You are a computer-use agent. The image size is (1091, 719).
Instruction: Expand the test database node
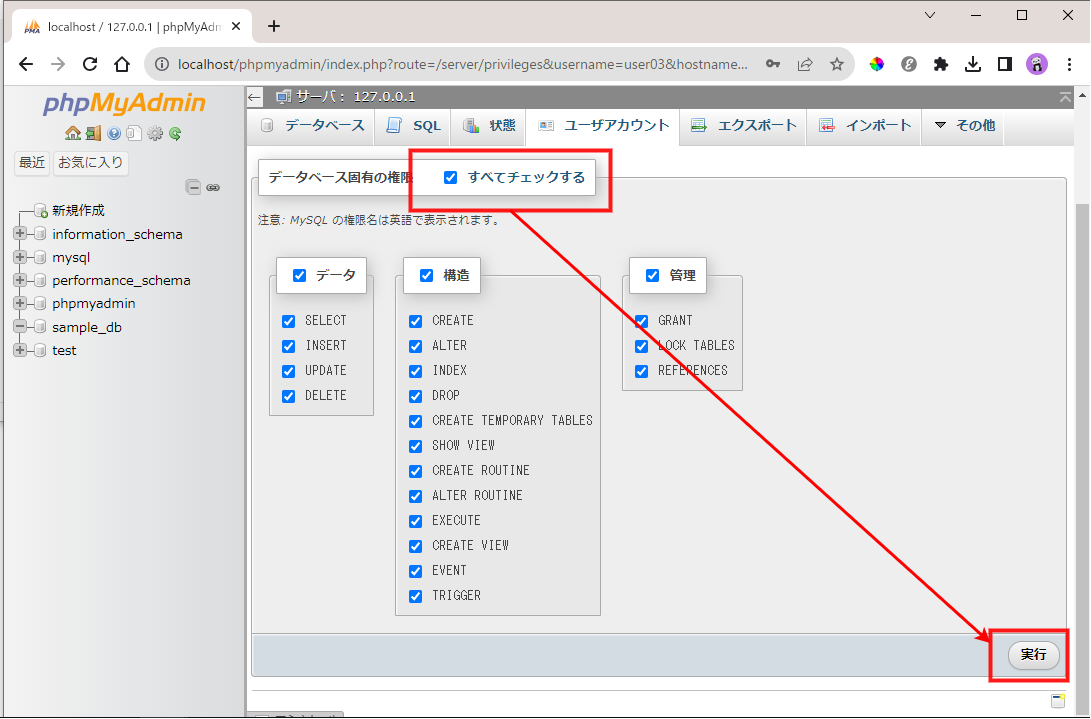tap(19, 350)
